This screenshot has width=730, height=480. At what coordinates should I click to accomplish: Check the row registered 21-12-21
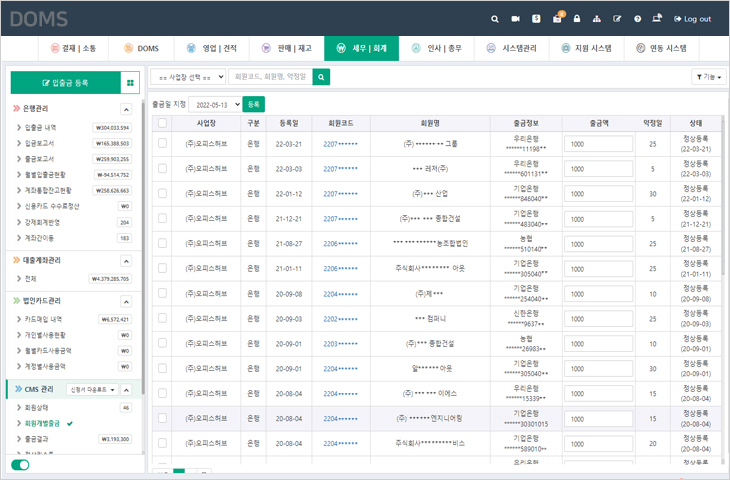pos(162,218)
